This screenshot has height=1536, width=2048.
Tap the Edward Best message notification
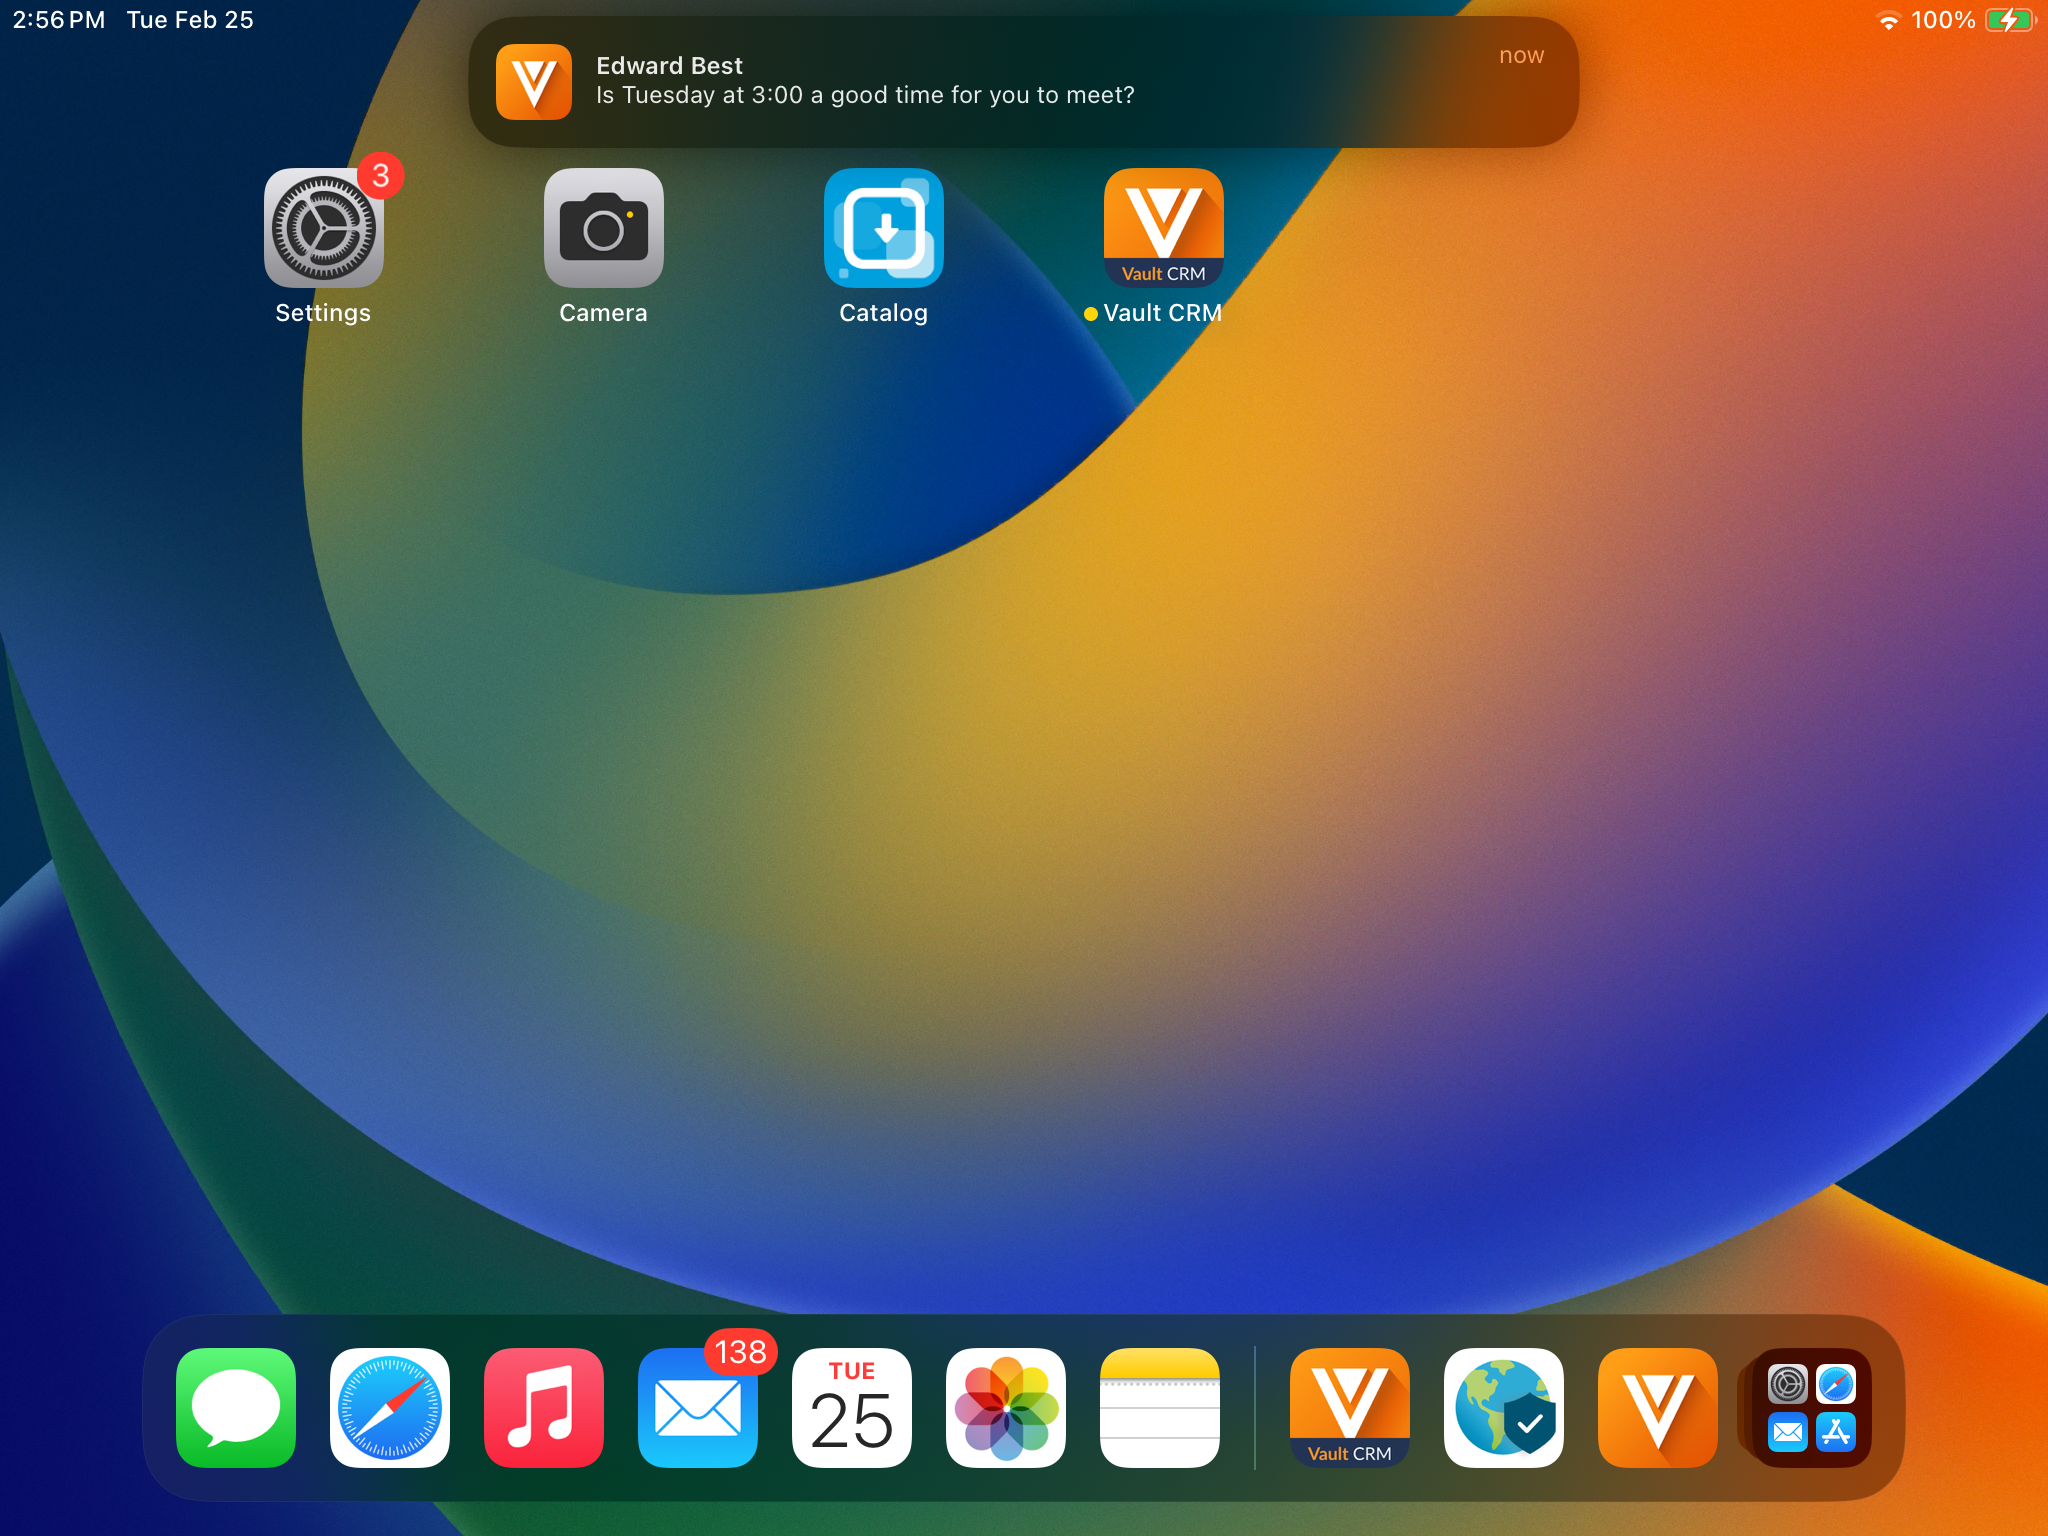pos(1023,81)
